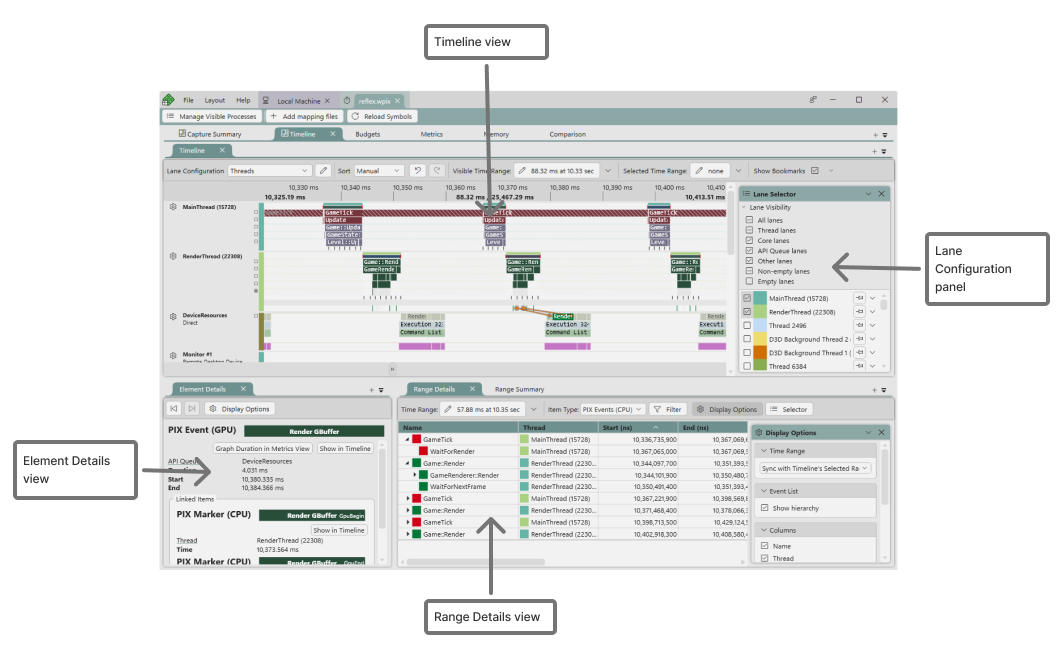Click Reload Symbols button

[381, 116]
